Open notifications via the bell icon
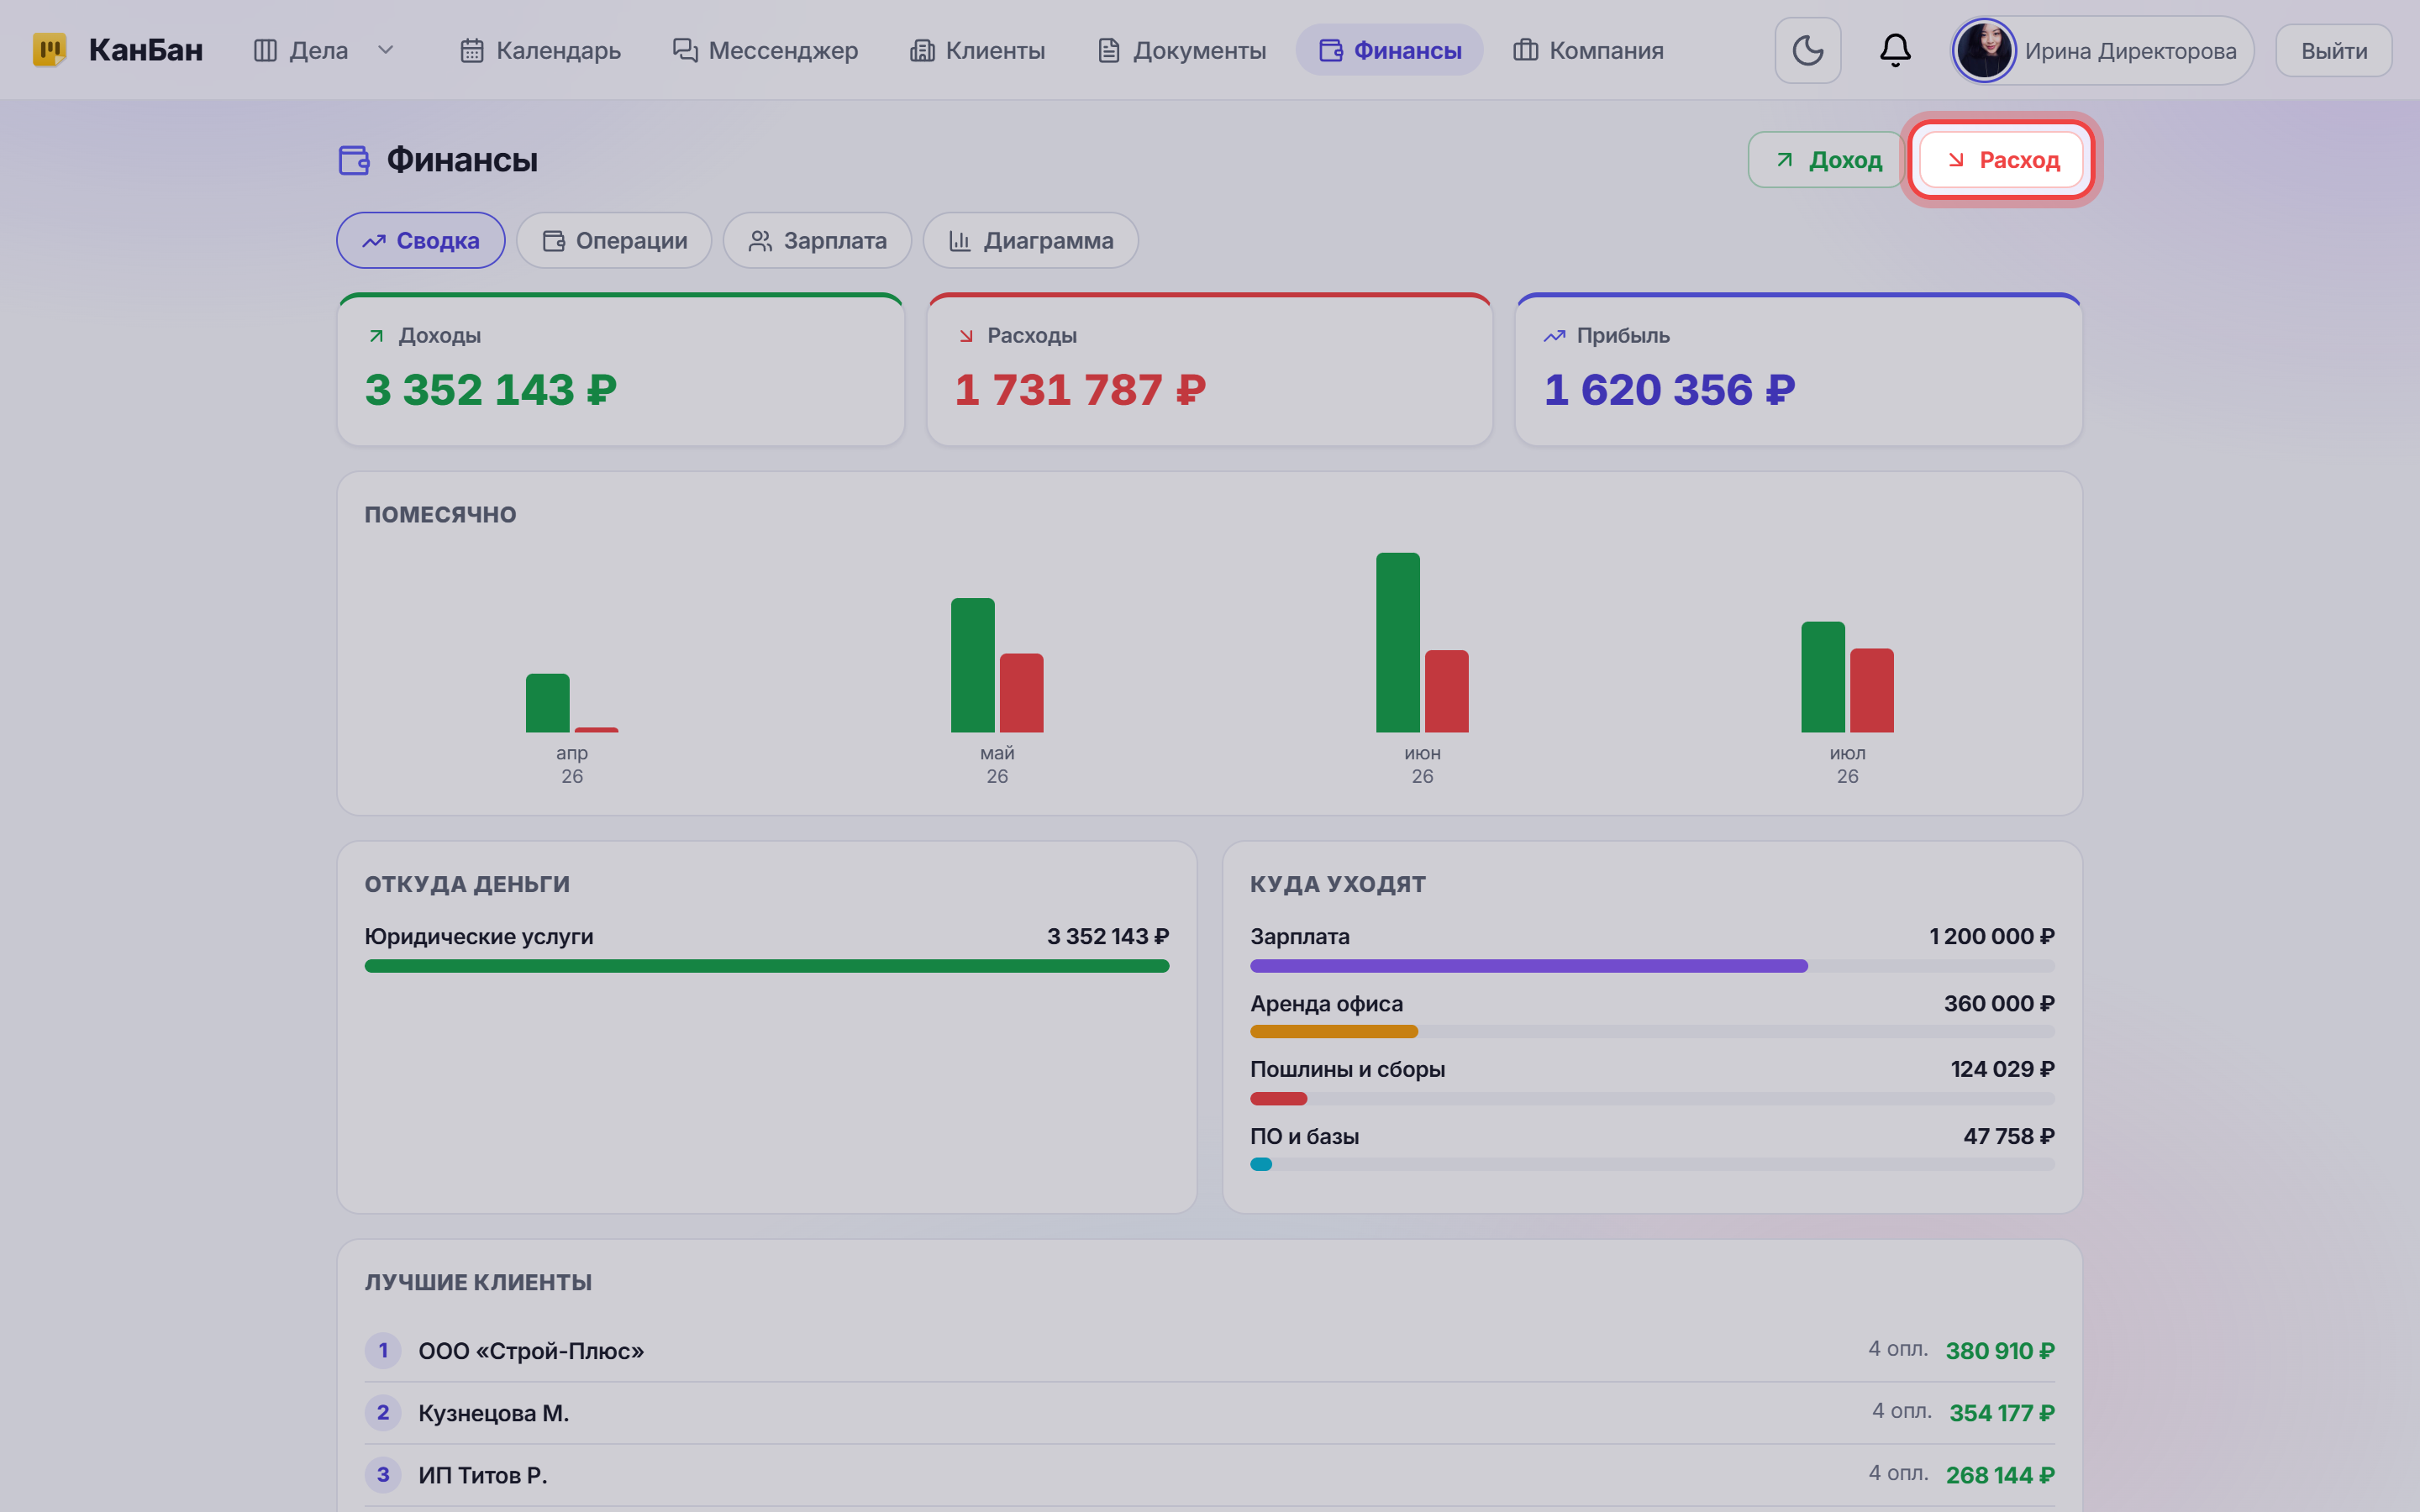Screen dimensions: 2420x1512 [1895, 50]
